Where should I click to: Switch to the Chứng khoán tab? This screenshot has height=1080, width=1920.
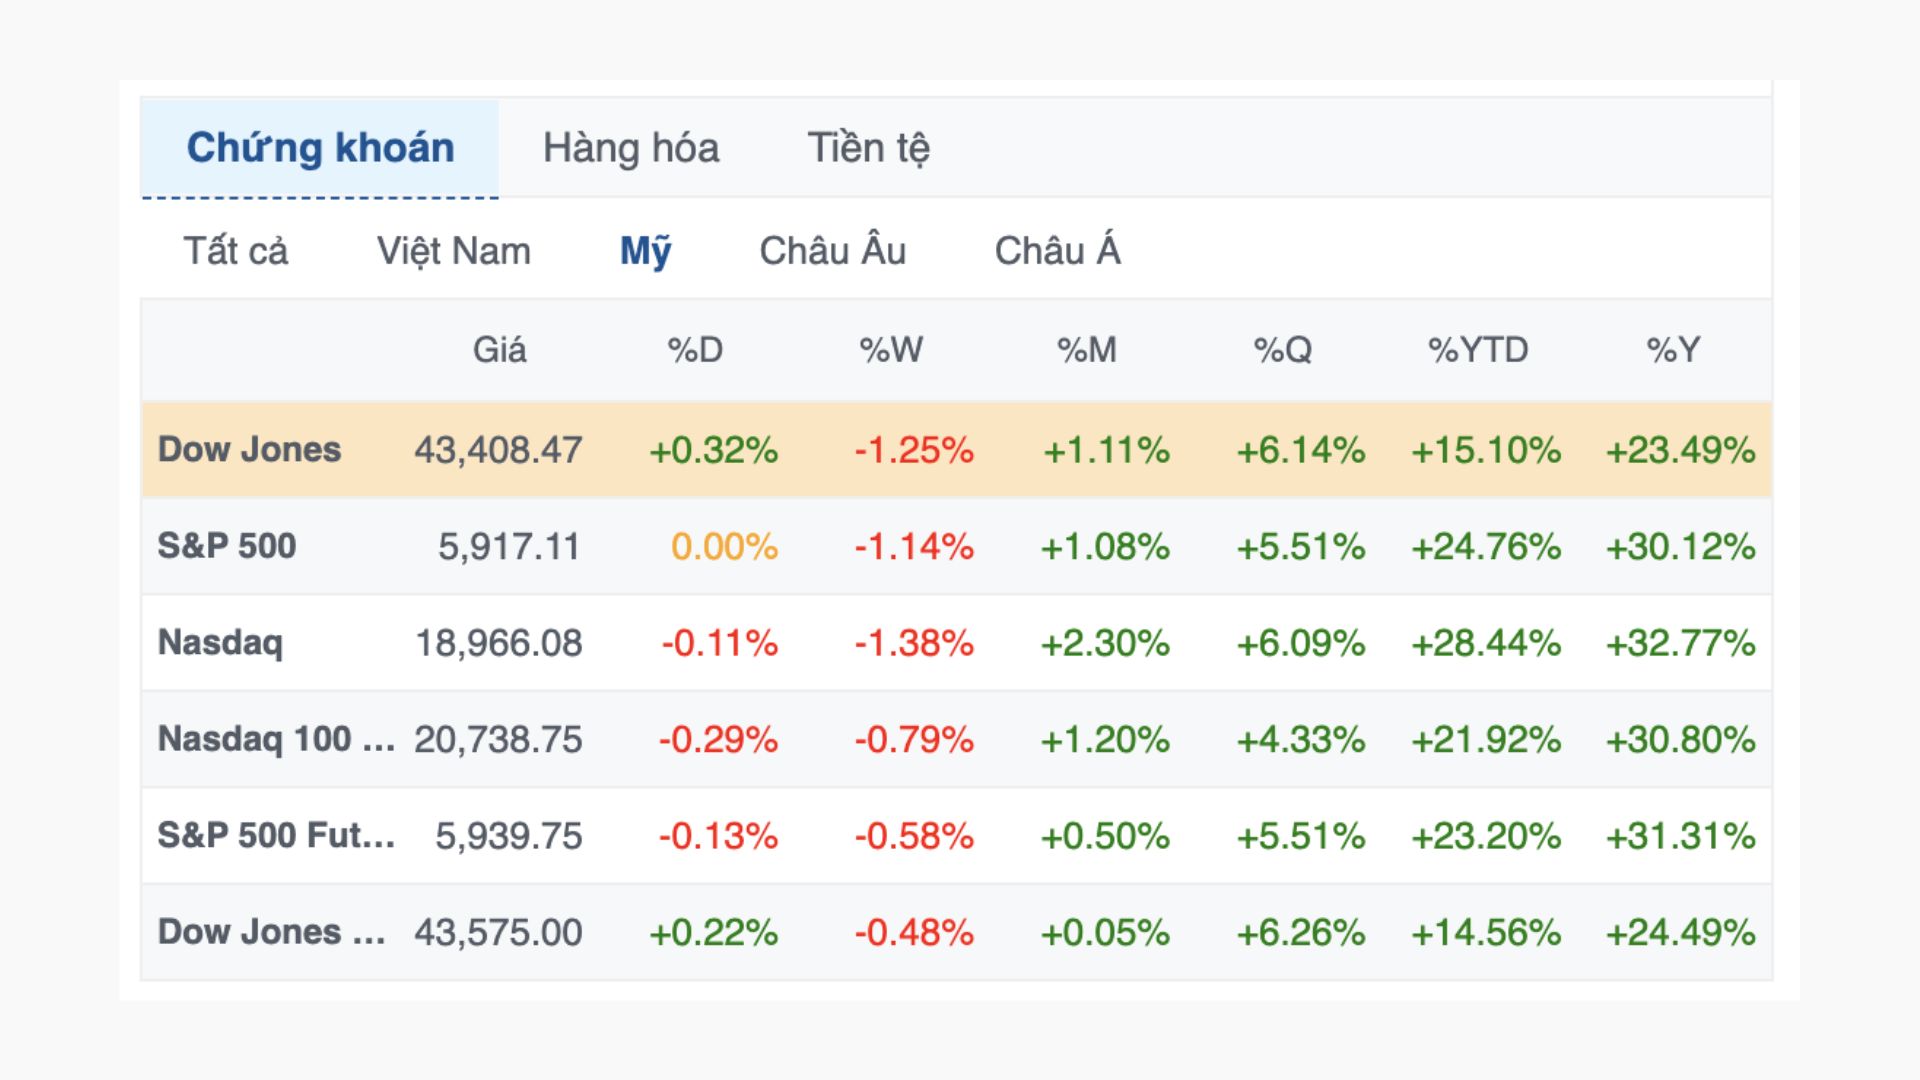320,148
